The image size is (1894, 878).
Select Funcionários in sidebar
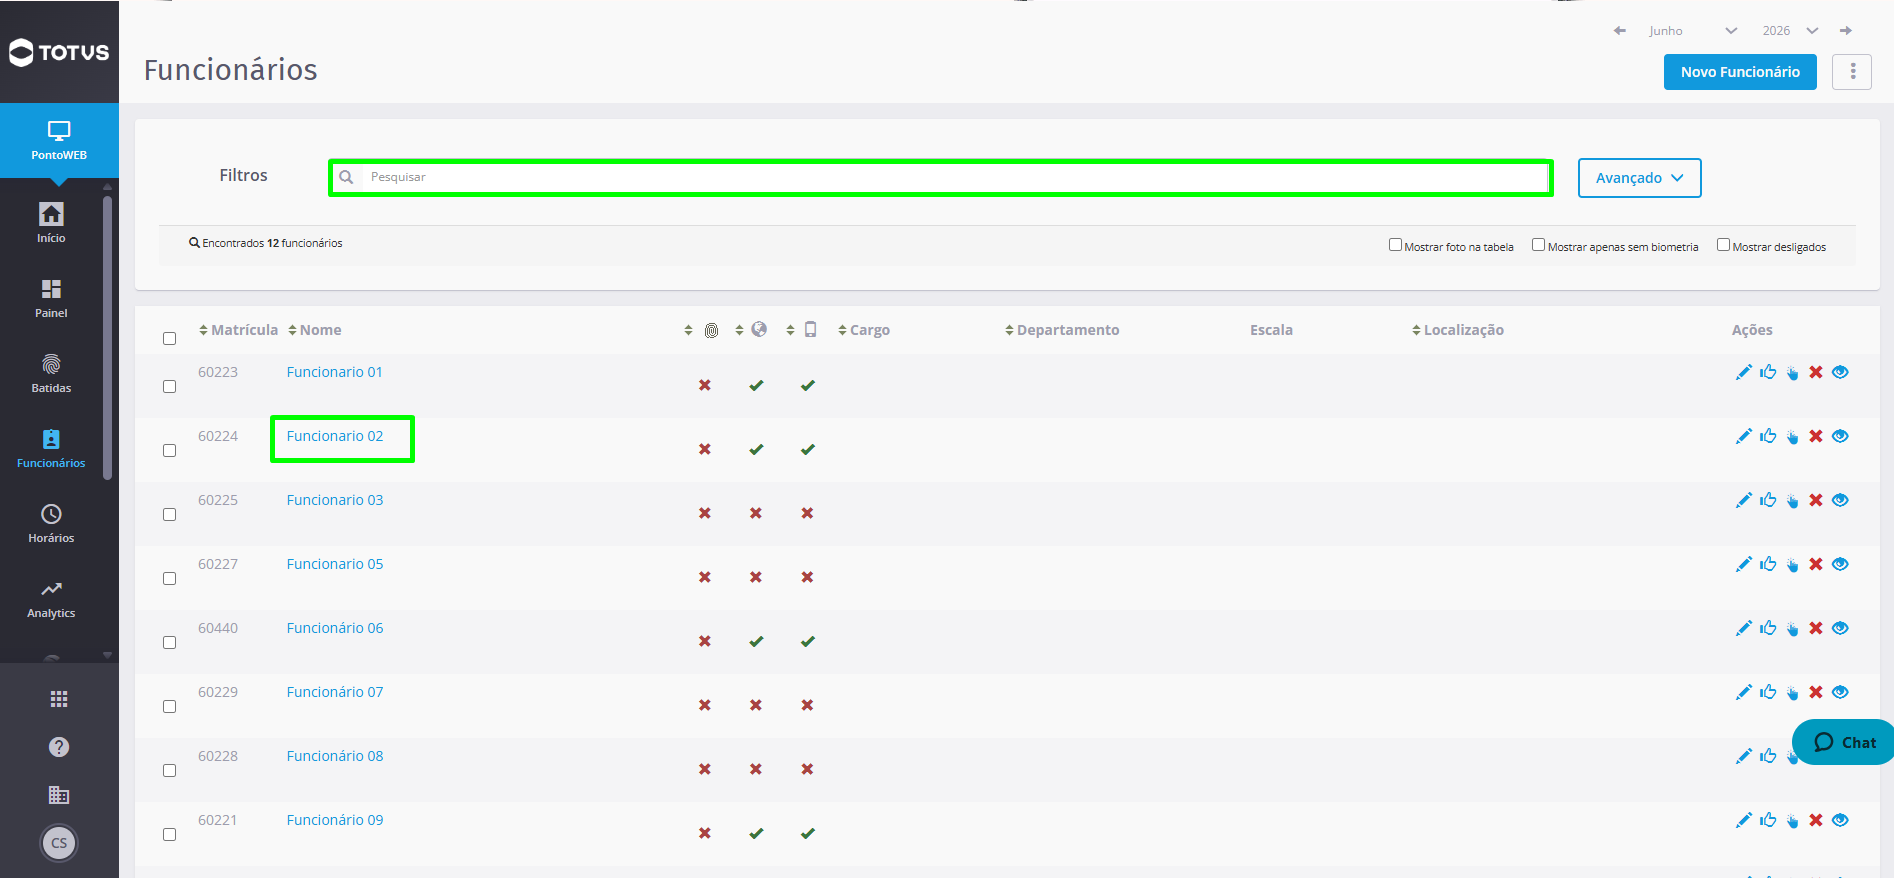tap(51, 448)
